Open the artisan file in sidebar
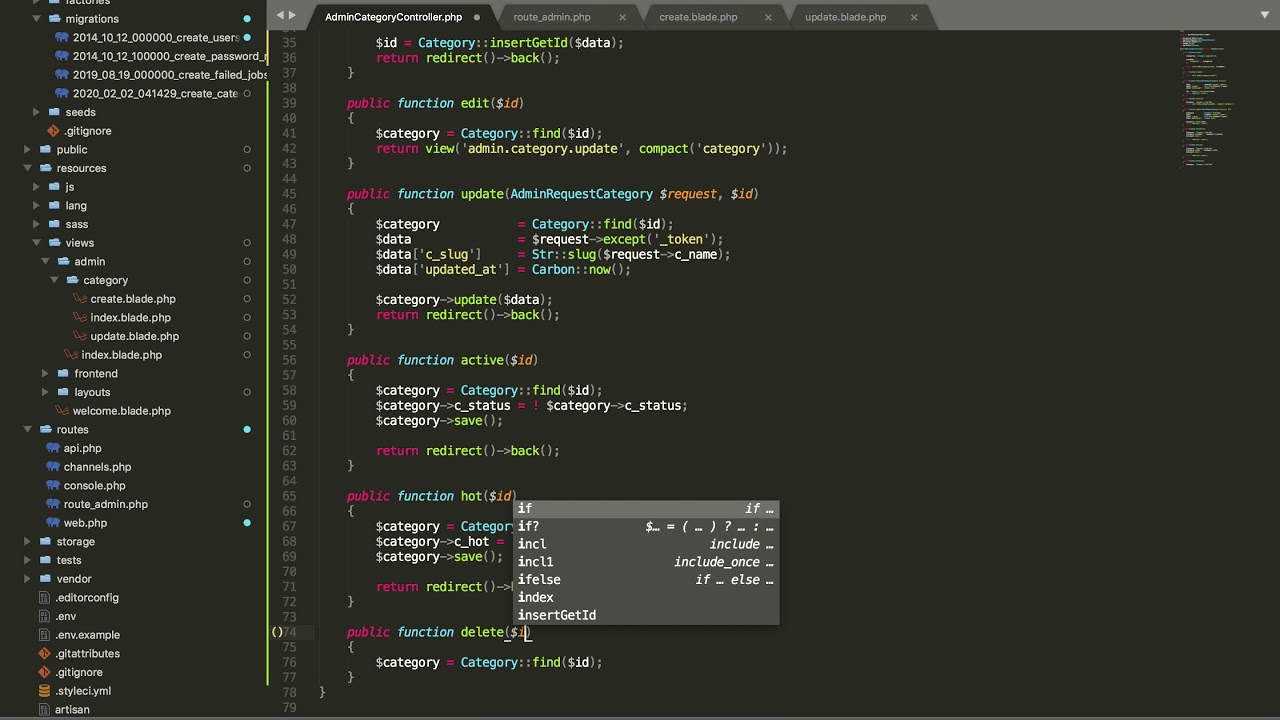 [x=72, y=710]
